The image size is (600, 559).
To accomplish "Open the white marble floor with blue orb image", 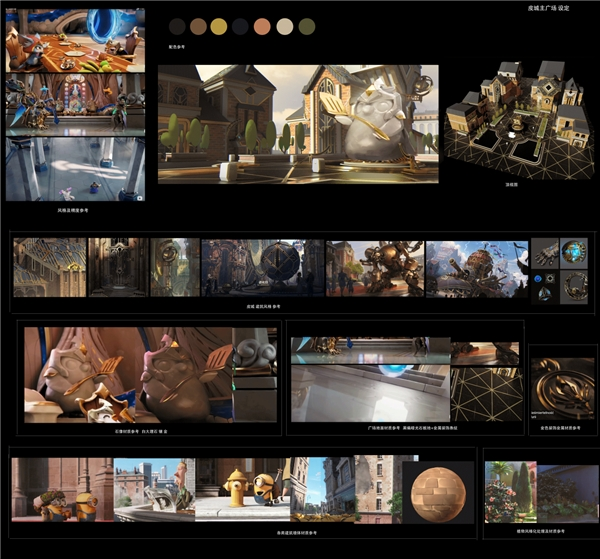I will point(370,393).
